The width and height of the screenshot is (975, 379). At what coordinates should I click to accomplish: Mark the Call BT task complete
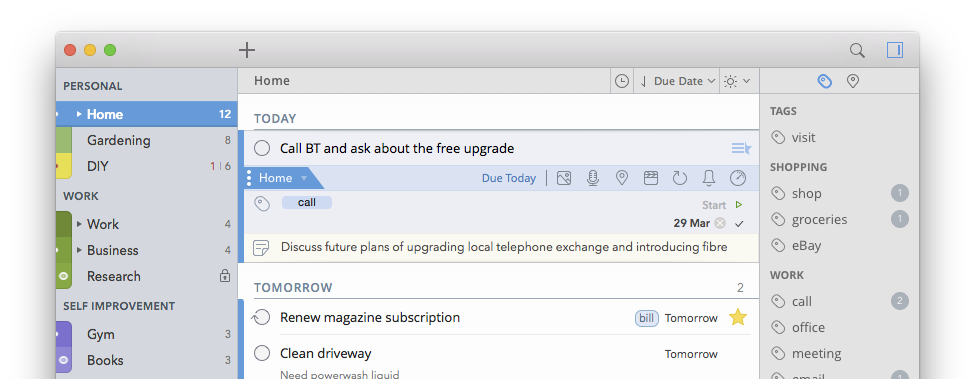(x=262, y=148)
